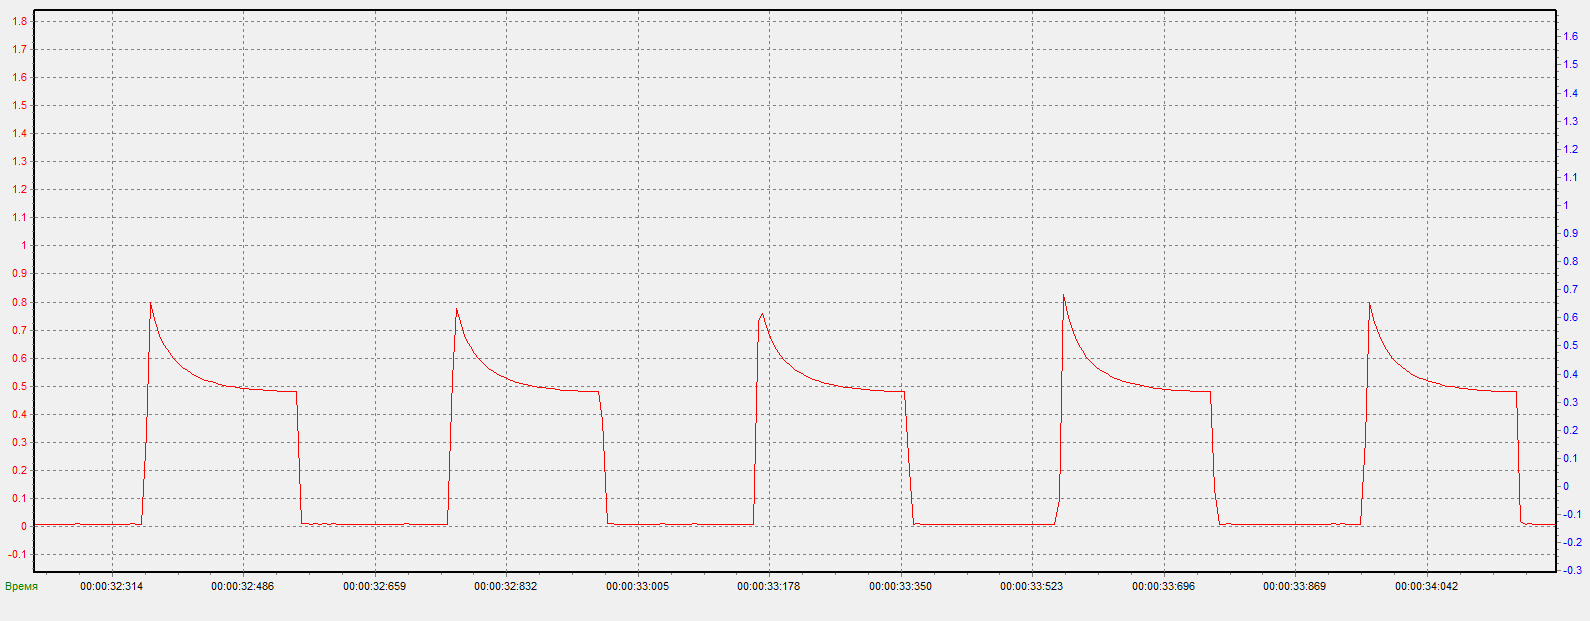Viewport: 1590px width, 621px height.
Task: Click the blue -0.3 right axis value
Action: point(1572,570)
